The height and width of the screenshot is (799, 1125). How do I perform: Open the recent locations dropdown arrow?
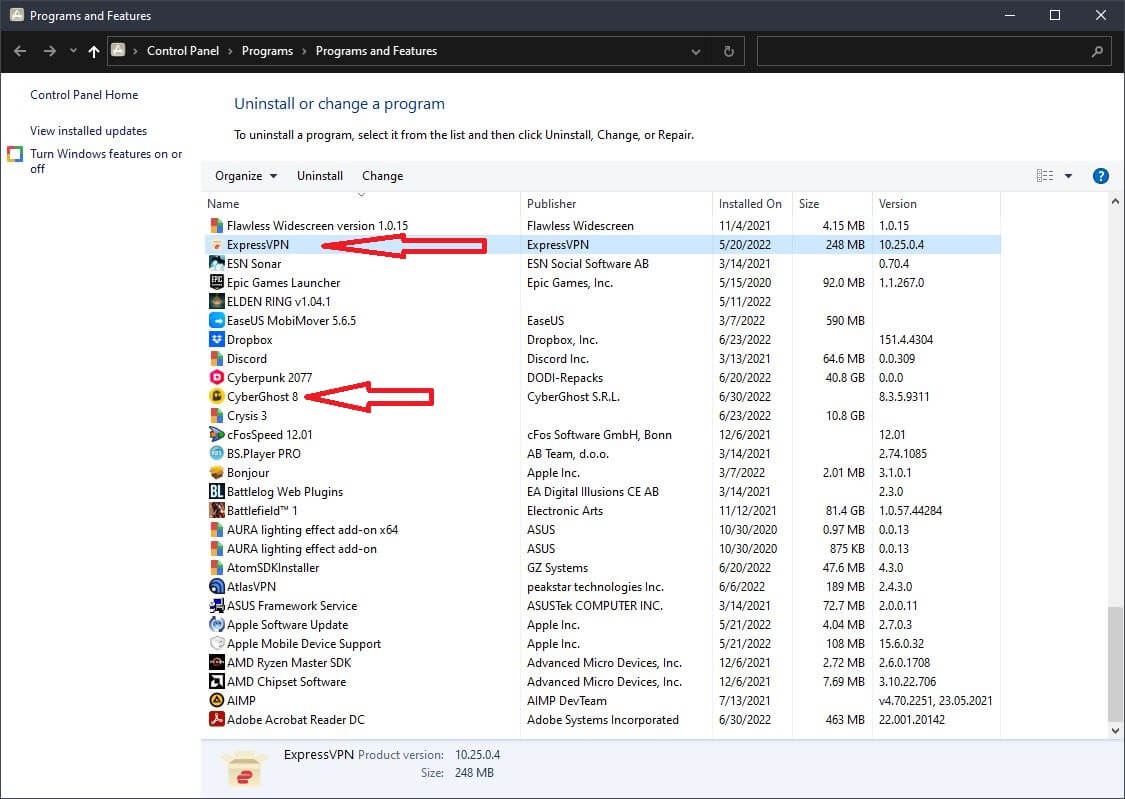pyautogui.click(x=72, y=51)
